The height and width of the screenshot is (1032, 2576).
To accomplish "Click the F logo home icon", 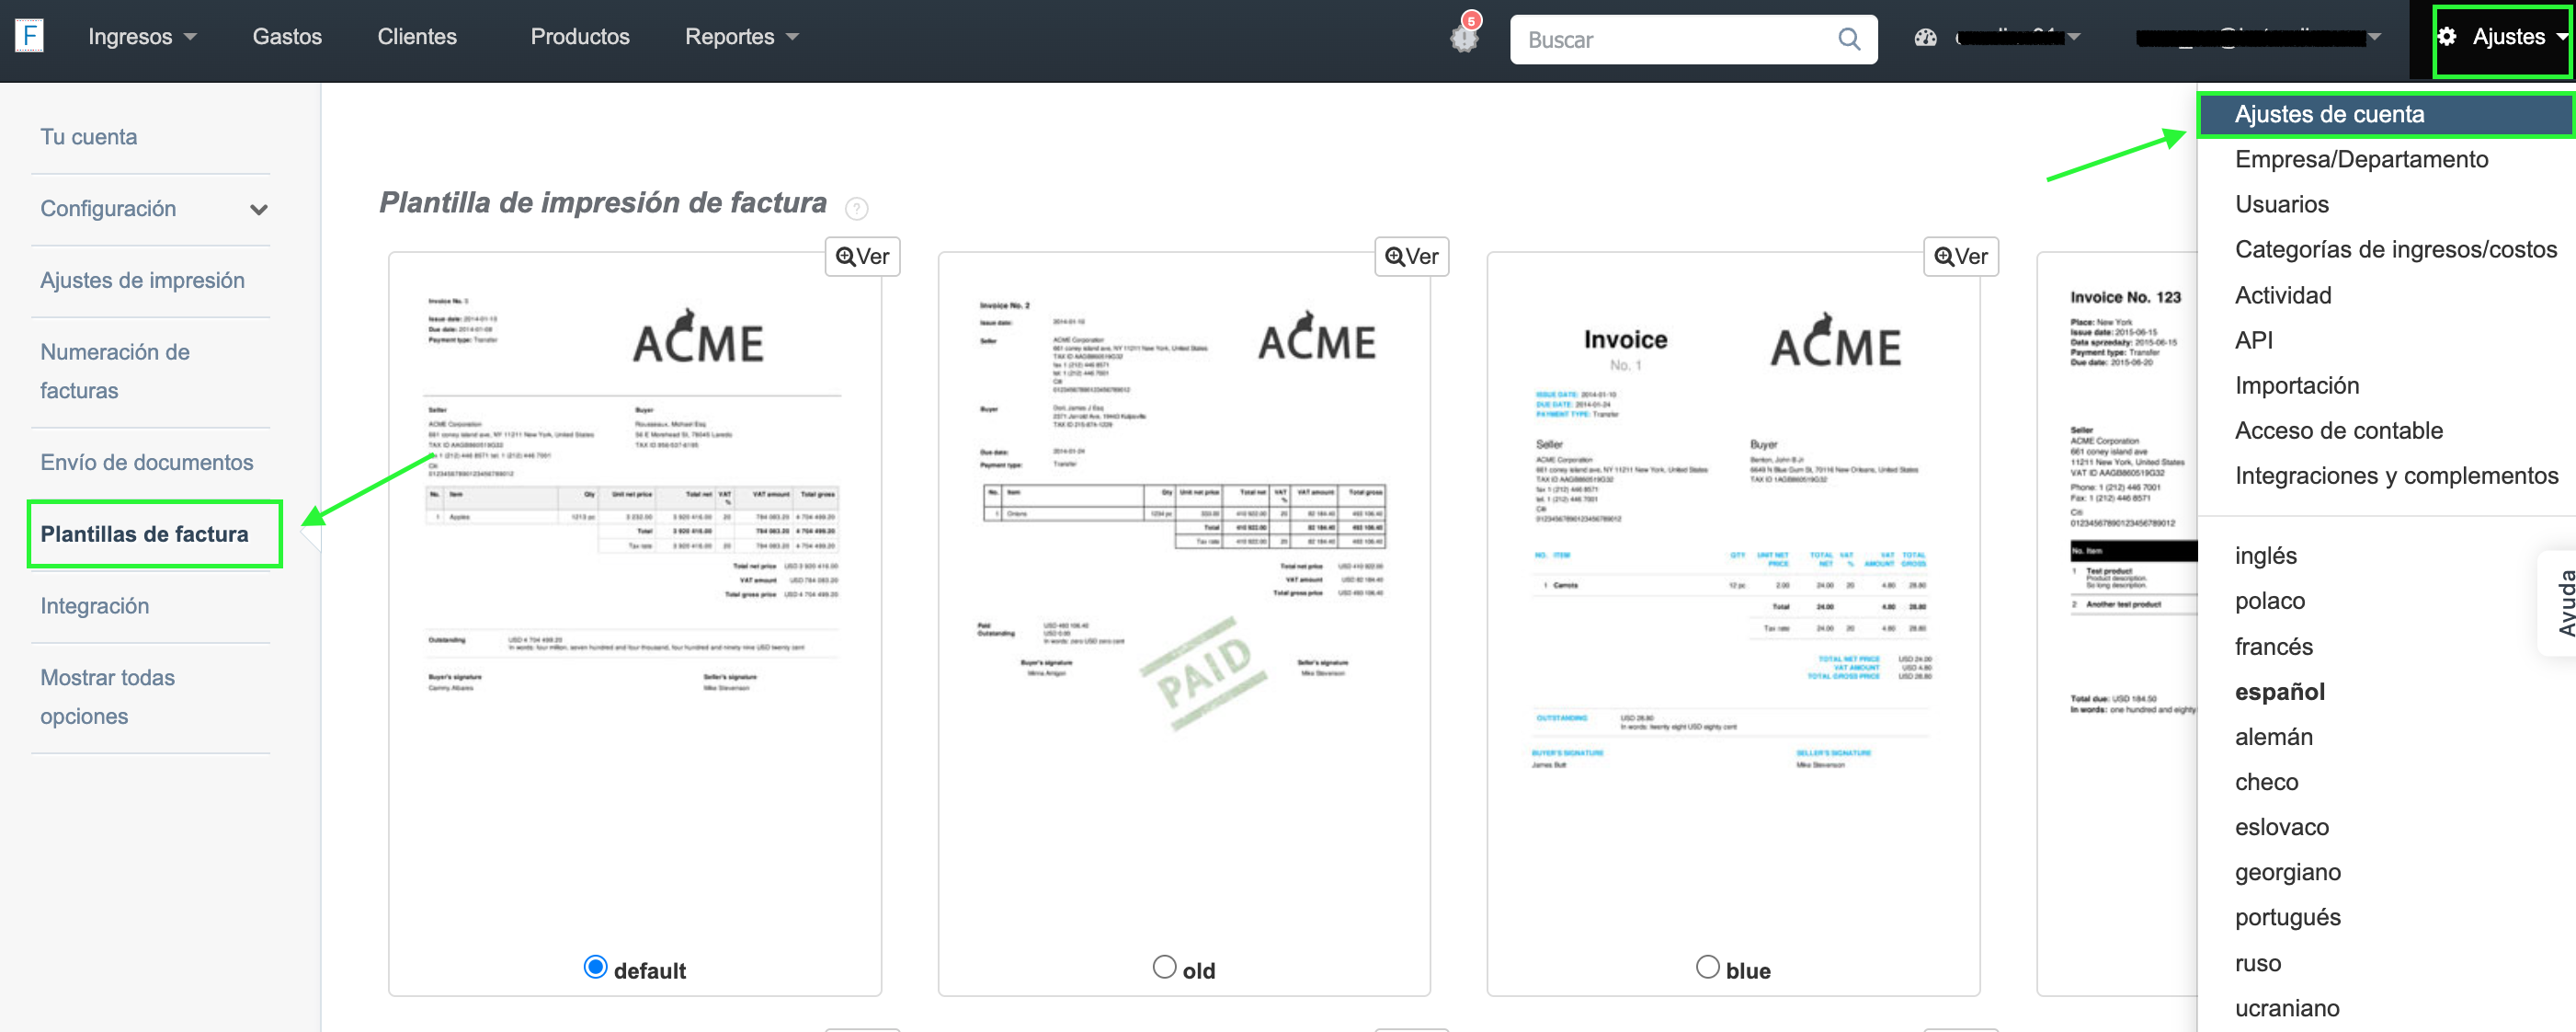I will (x=30, y=36).
